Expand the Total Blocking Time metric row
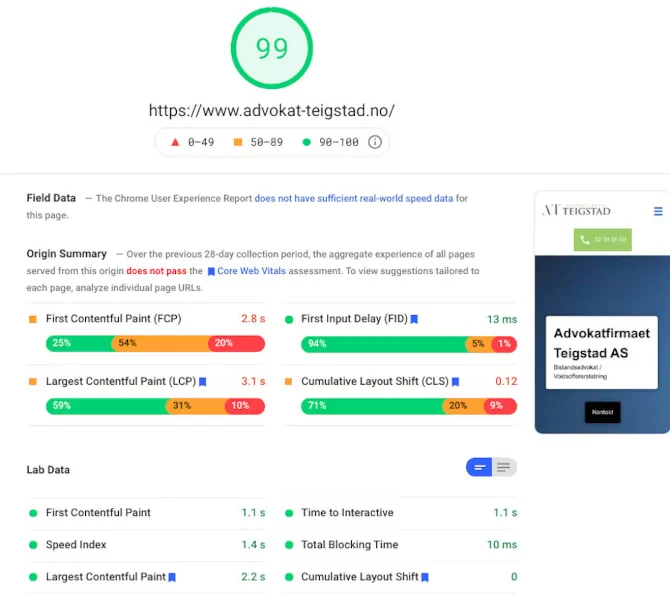The width and height of the screenshot is (670, 595). coord(349,545)
